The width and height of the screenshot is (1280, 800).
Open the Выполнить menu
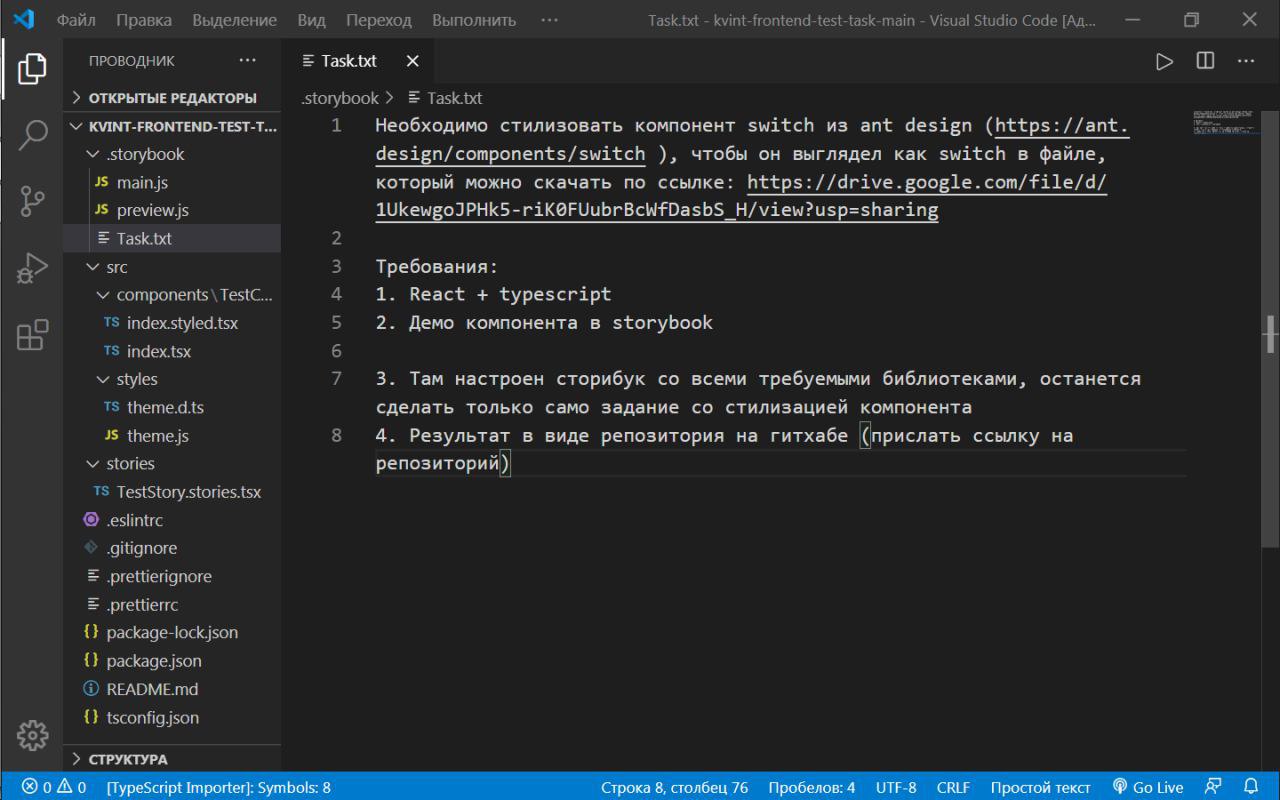point(474,20)
